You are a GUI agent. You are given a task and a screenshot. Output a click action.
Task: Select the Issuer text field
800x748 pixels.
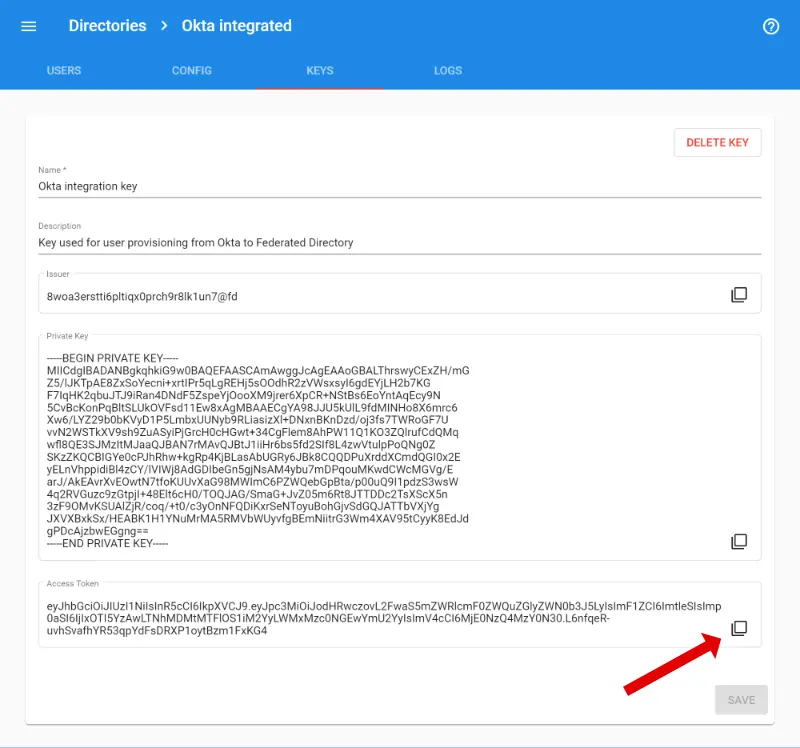300,294
